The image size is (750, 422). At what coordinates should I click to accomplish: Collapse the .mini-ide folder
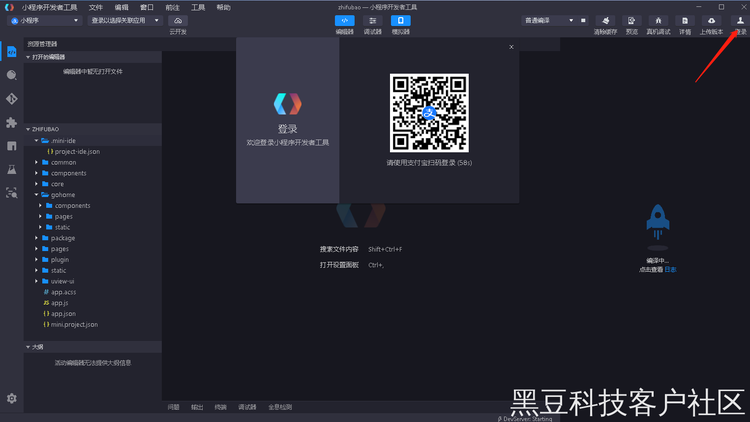(x=93, y=141)
